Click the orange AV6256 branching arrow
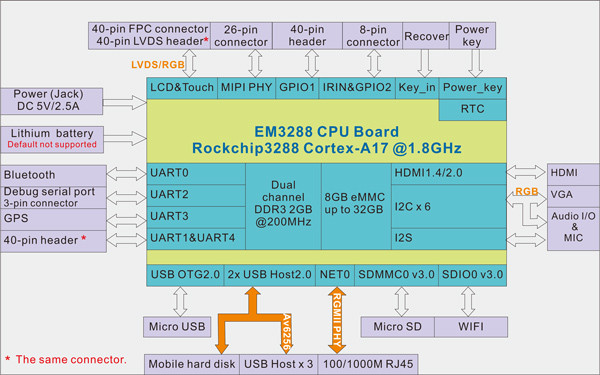Screen dimensions: 600x375 253,320
